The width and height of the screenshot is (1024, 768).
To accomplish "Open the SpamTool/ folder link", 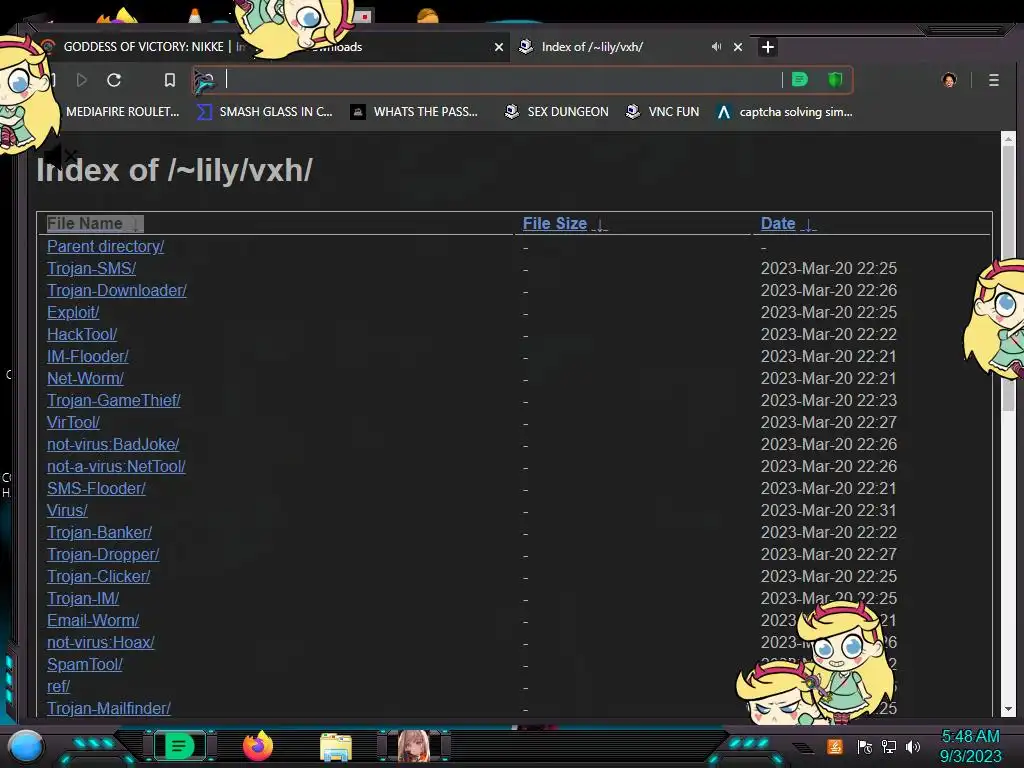I will (x=85, y=664).
